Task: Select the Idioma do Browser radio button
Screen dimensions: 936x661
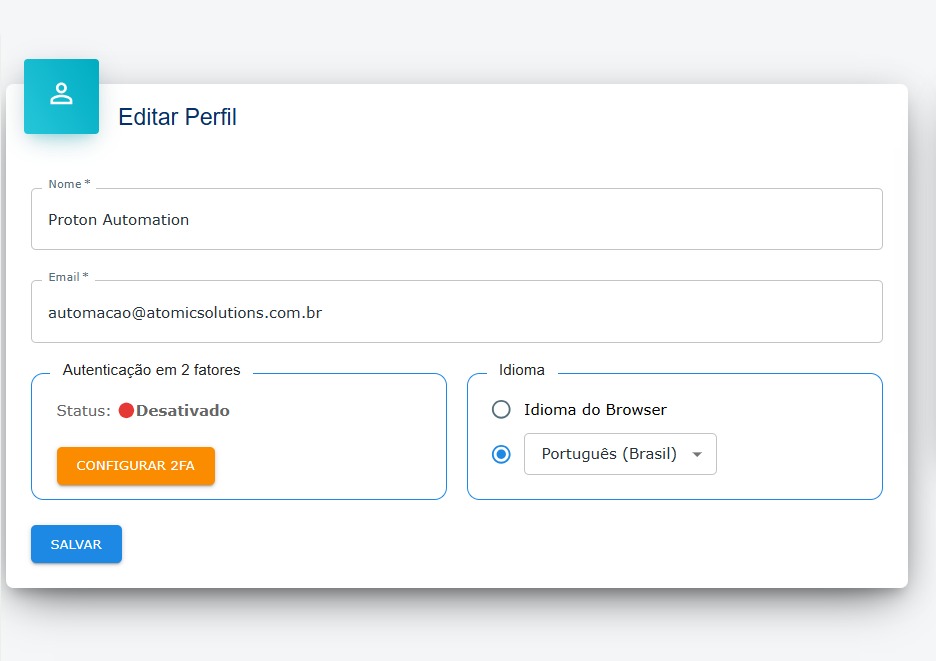Action: 501,410
